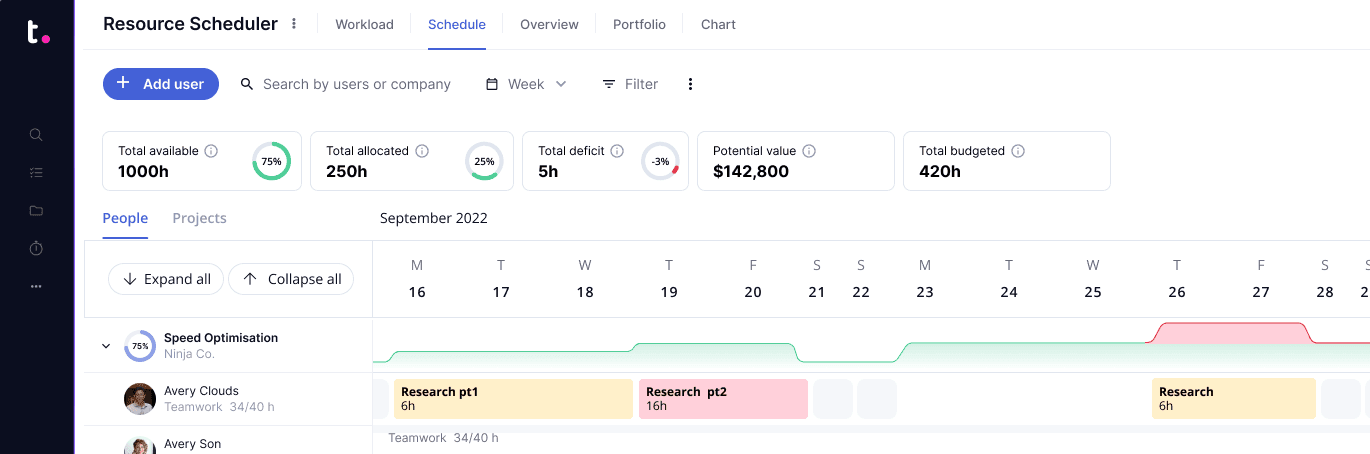Open the Week view dropdown
Screen dimensions: 1370x454
point(526,84)
